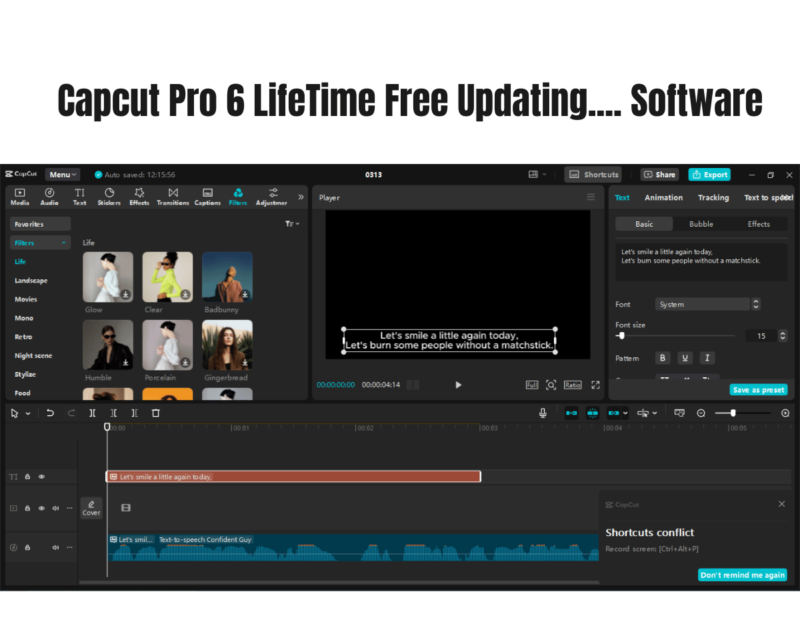Adjust the font size stepper arrows
The width and height of the screenshot is (800, 640).
[x=783, y=335]
